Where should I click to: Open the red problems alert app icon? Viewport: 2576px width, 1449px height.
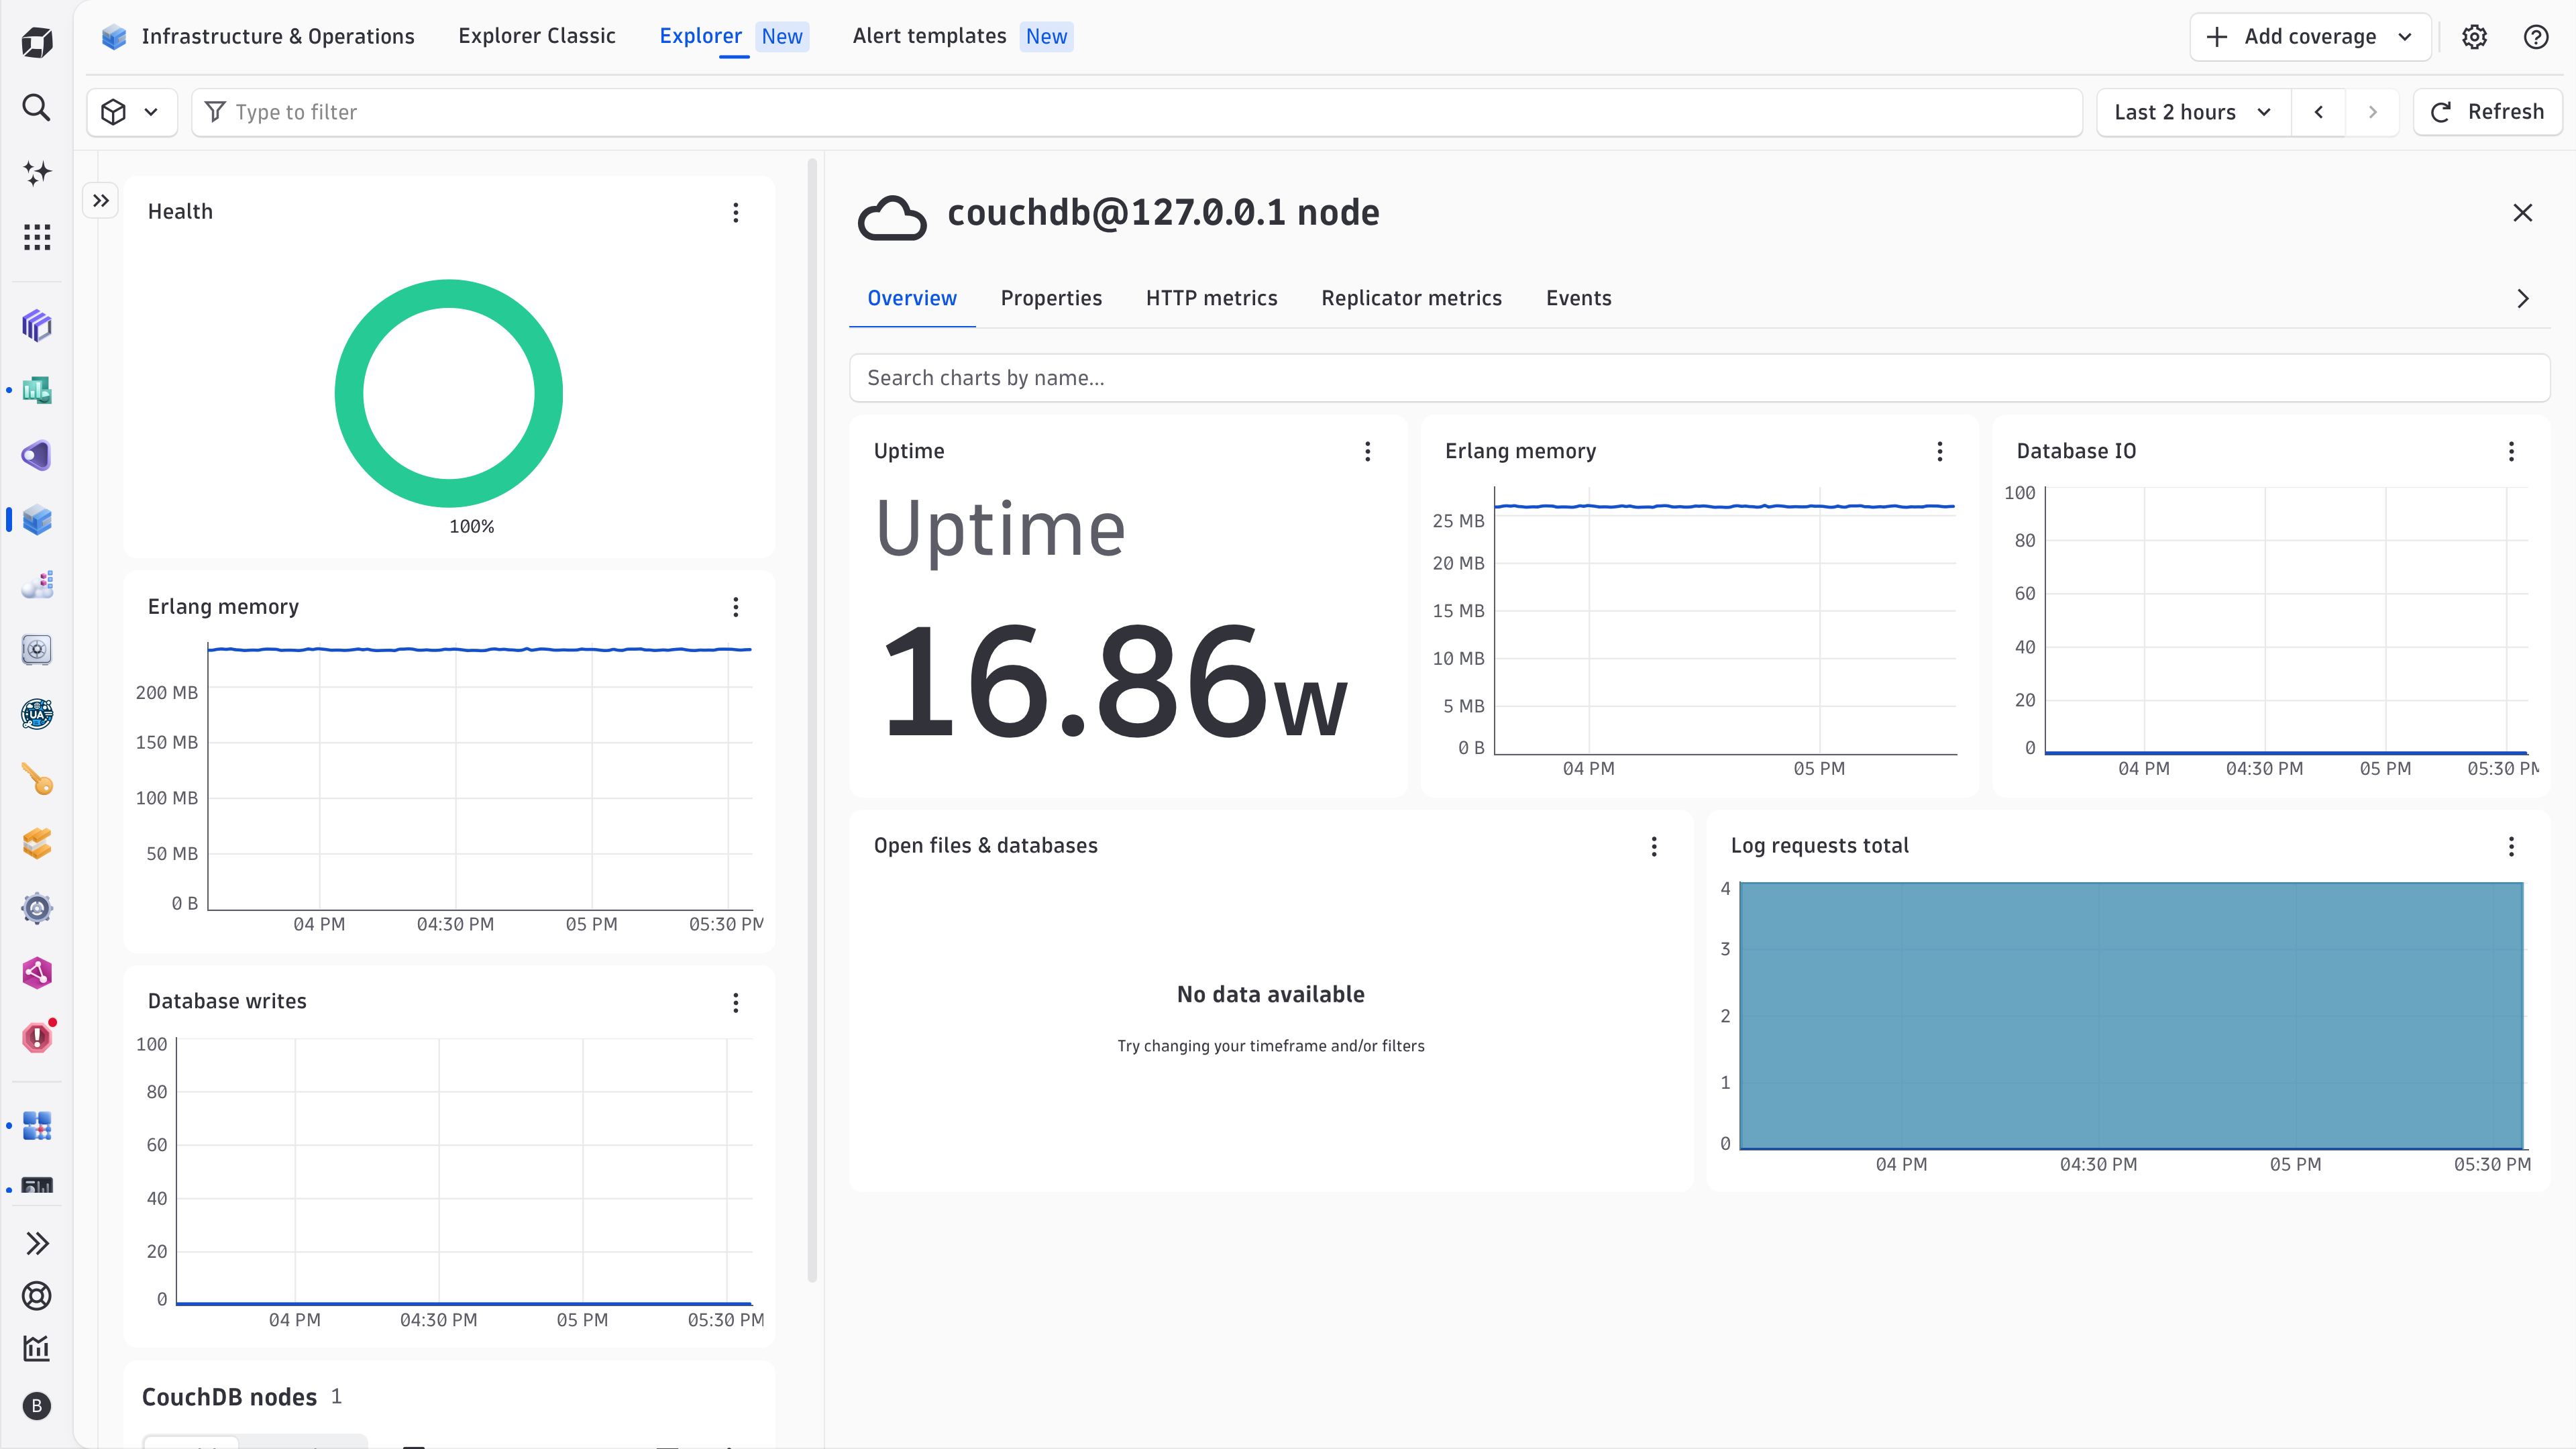37,1037
